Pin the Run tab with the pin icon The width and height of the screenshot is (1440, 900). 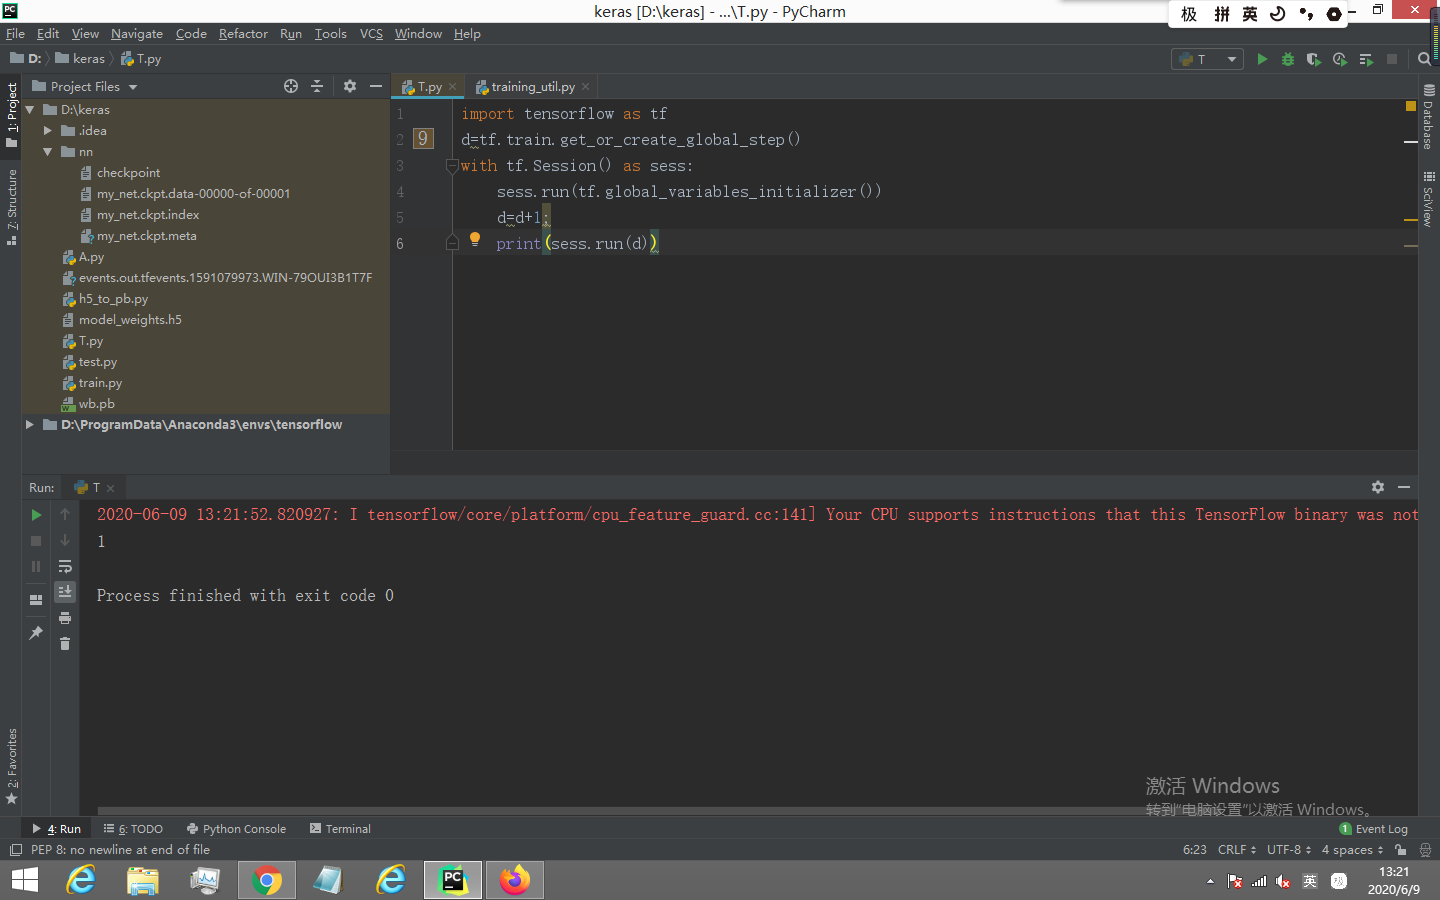36,632
